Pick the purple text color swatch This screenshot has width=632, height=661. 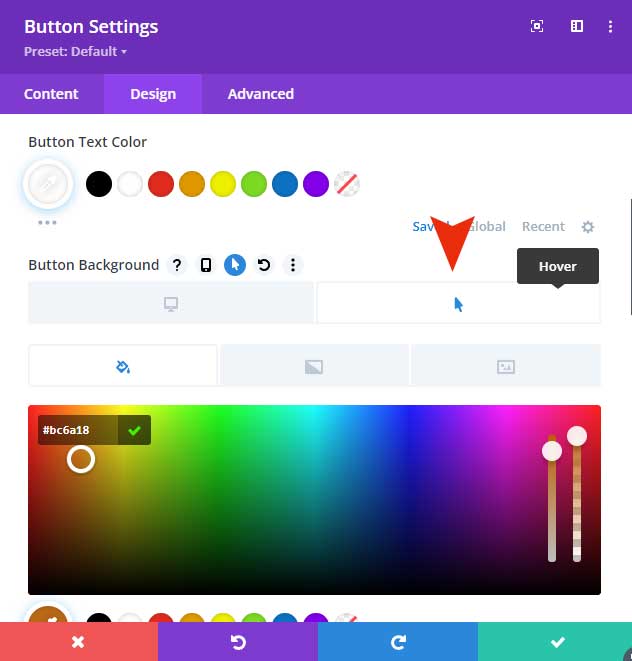click(316, 184)
